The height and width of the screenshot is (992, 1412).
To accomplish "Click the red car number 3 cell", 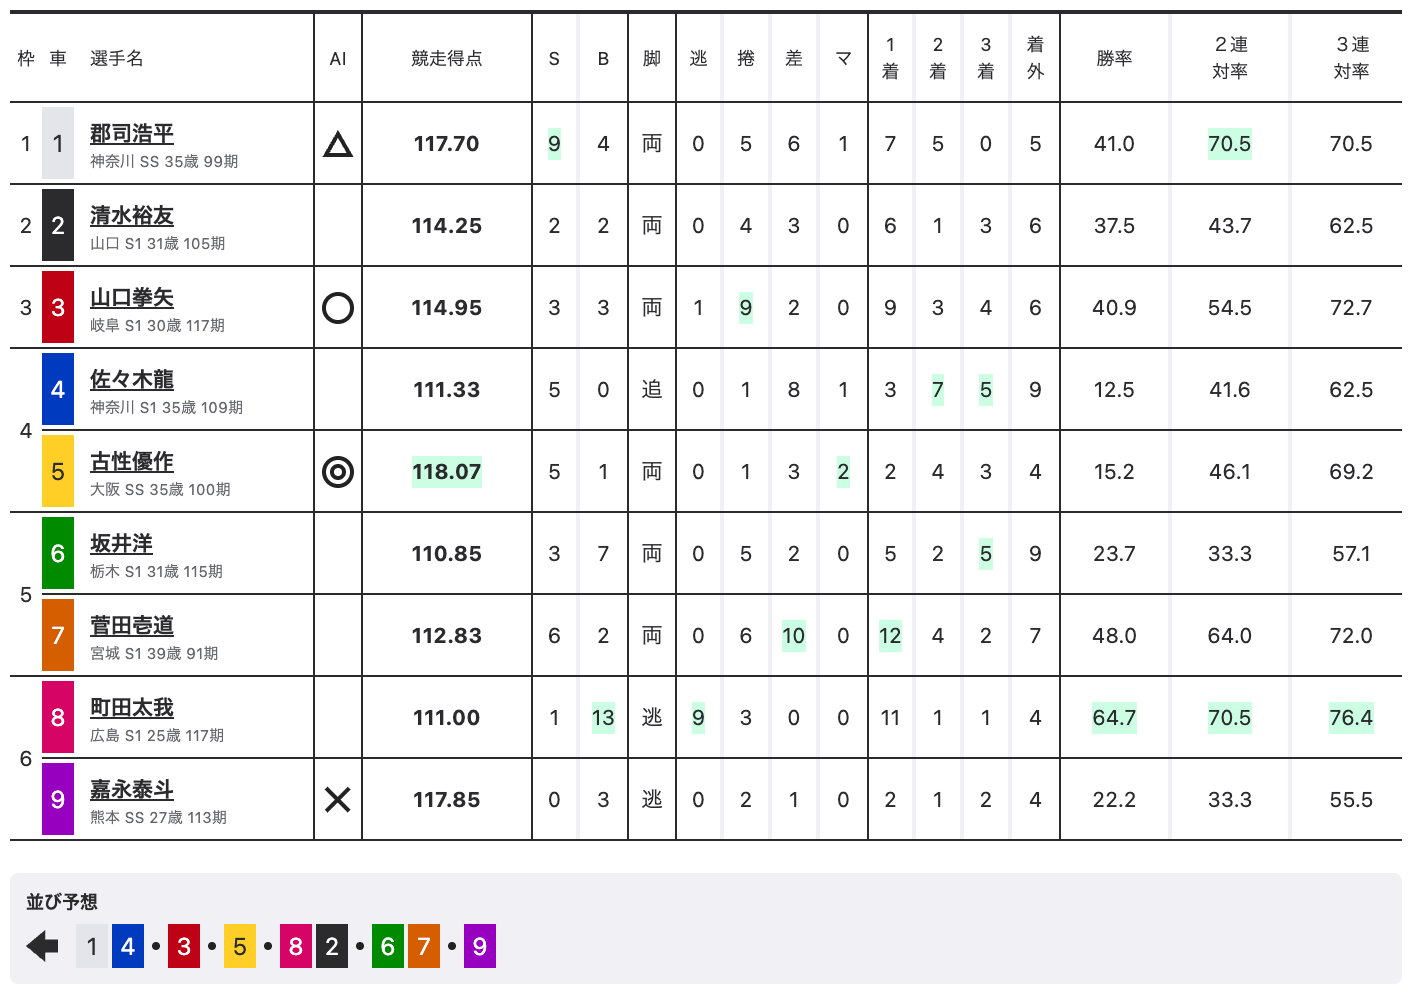I will 58,308.
